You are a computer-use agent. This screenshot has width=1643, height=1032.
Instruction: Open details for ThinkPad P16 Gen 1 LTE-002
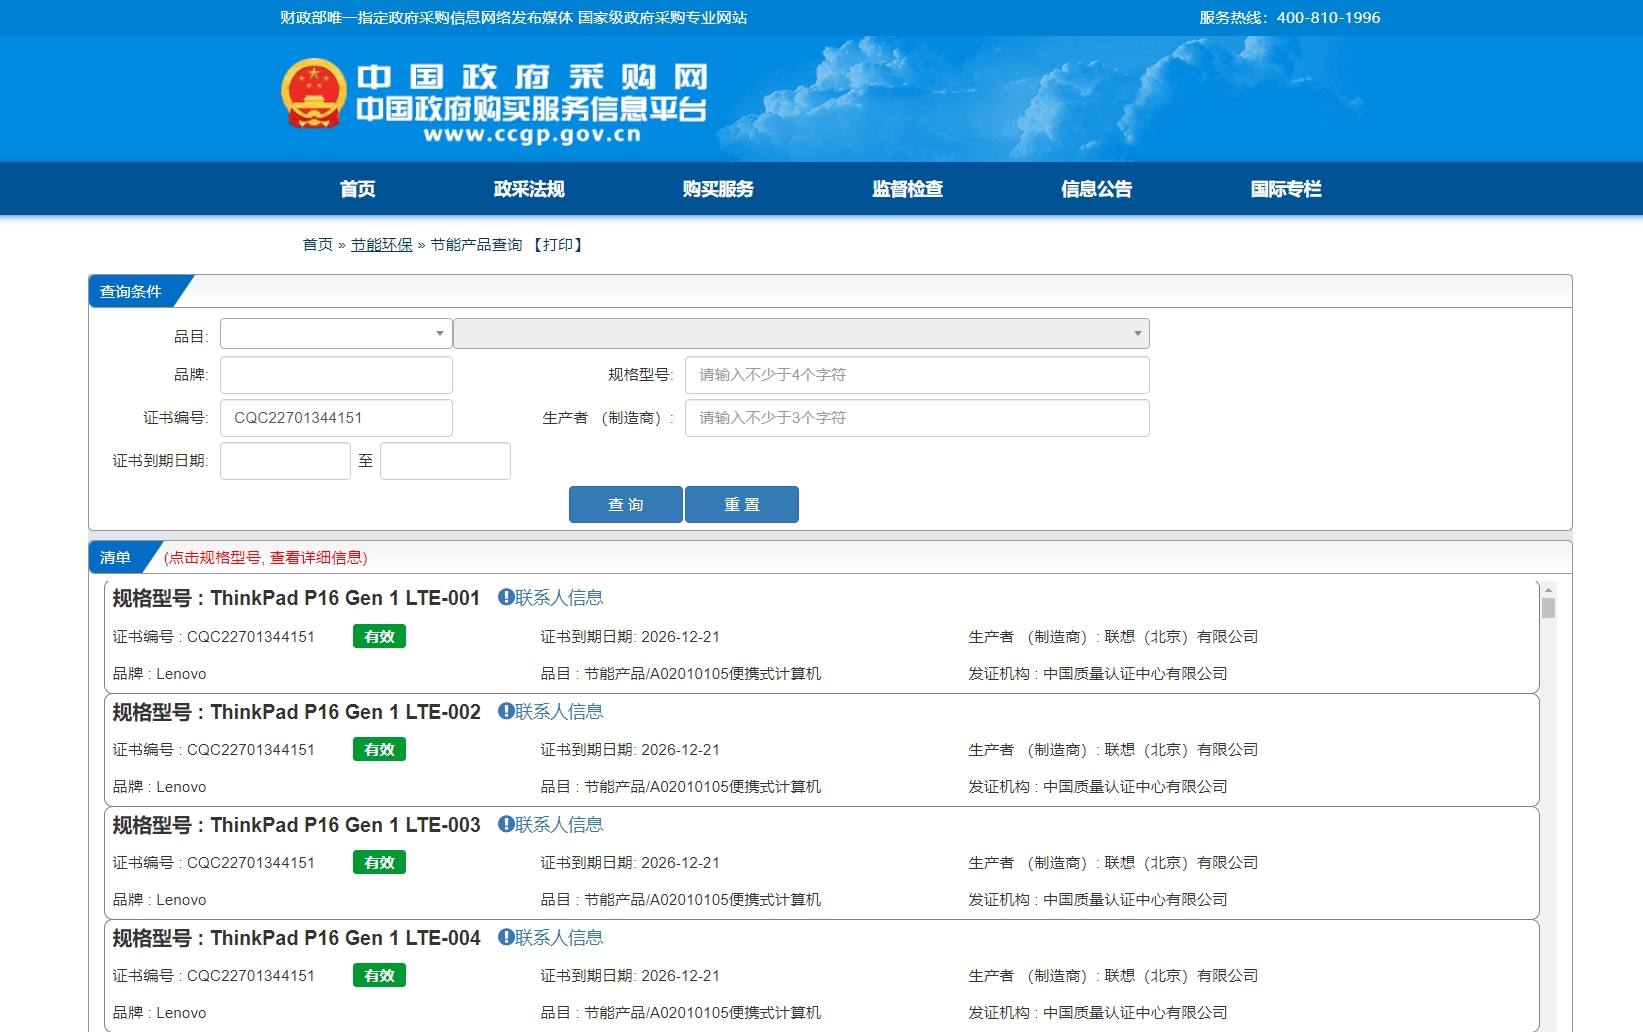tap(345, 712)
